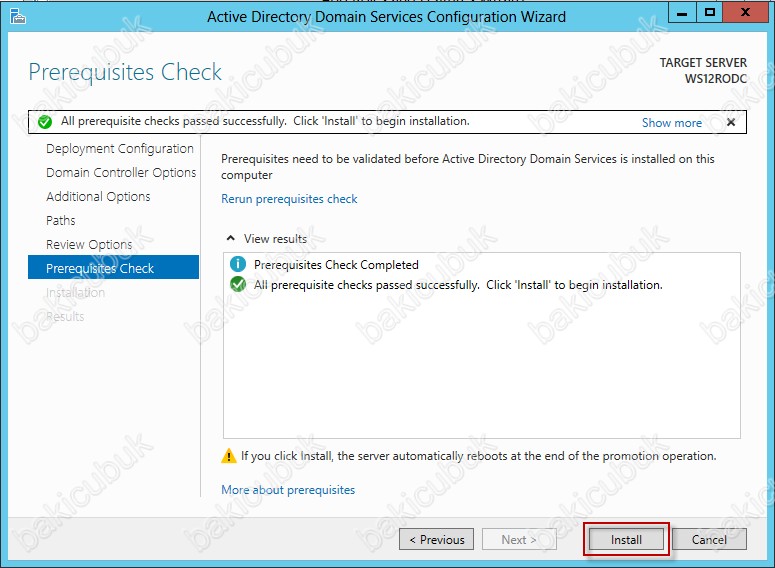Click the Prerequisites Check page heading
Viewport: 775px width, 568px height.
tap(125, 72)
